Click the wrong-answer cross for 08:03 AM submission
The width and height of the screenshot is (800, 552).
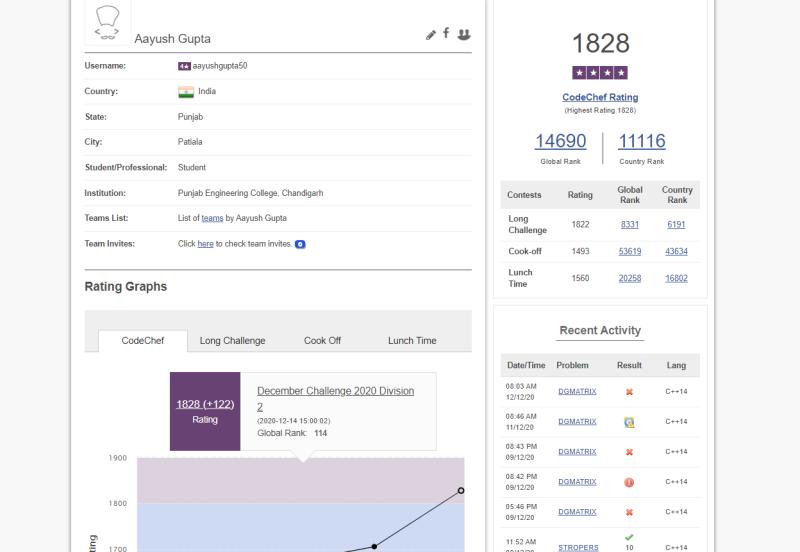tap(629, 392)
